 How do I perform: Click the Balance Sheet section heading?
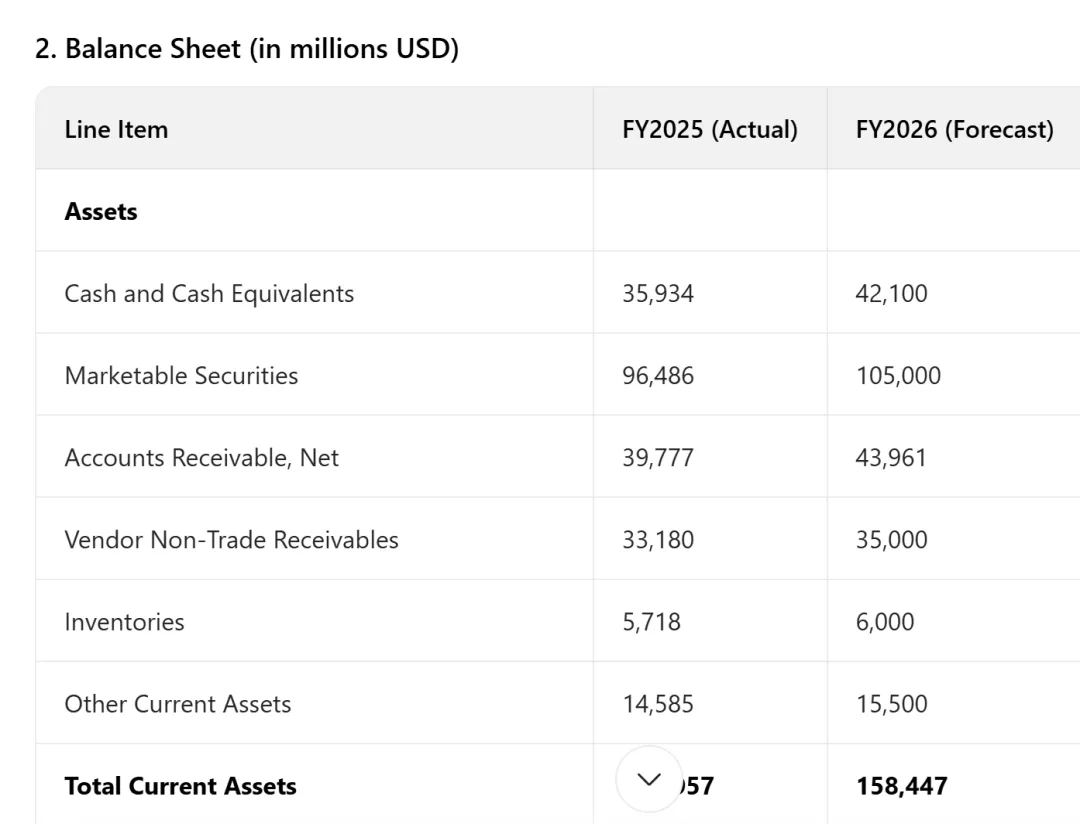(x=247, y=48)
